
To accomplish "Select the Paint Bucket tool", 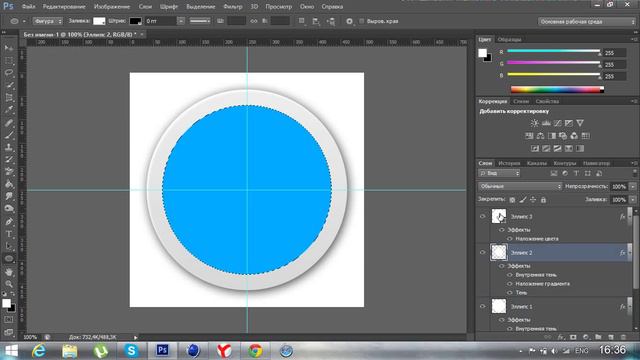I will click(x=9, y=184).
